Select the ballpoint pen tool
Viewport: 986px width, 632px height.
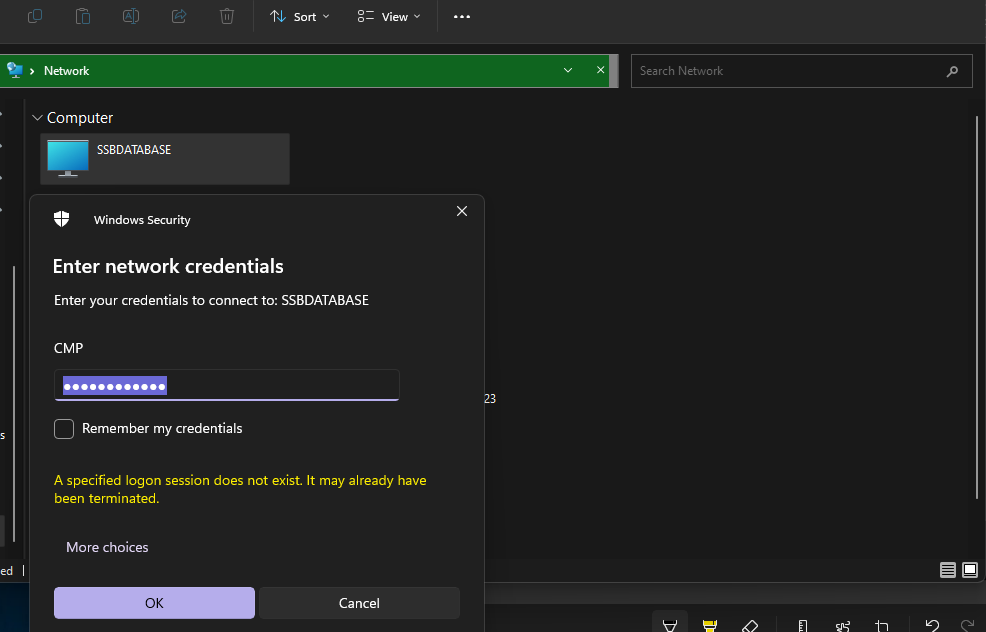669,626
